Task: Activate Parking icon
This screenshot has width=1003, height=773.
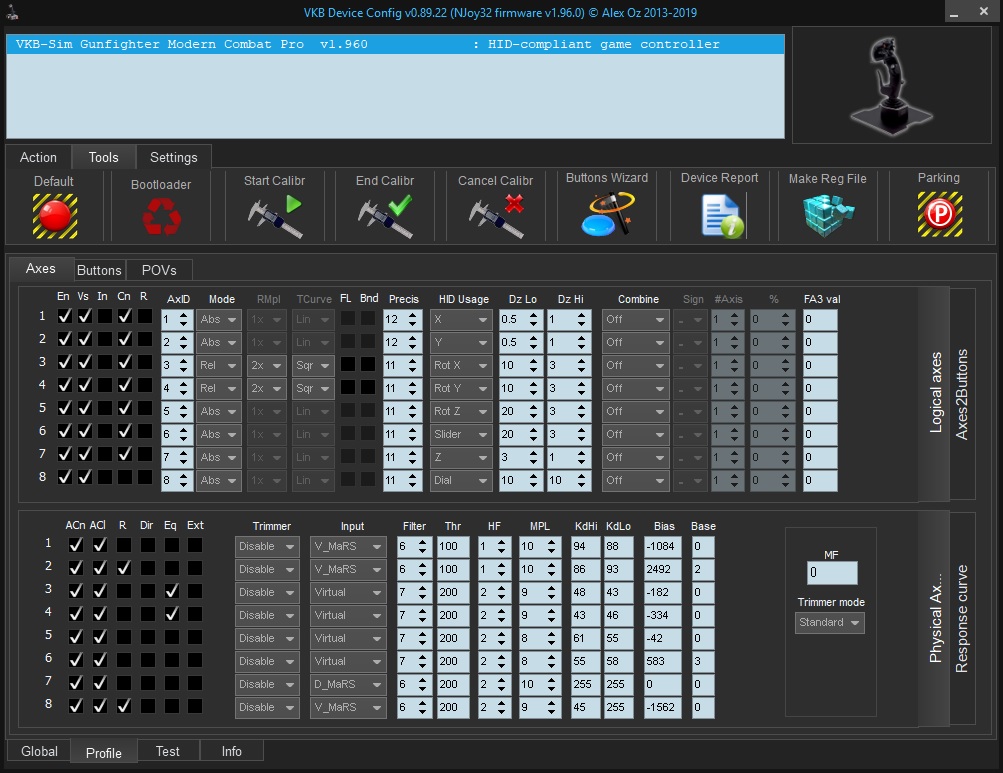Action: click(940, 214)
